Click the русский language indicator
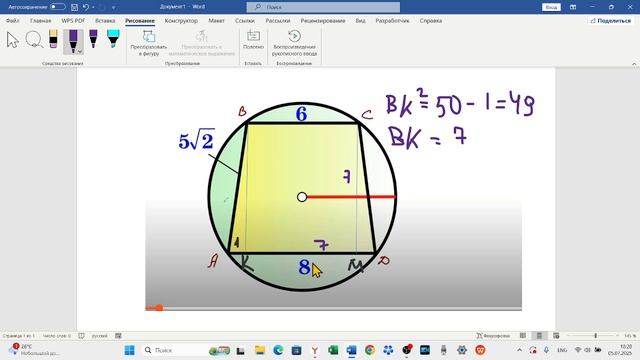The image size is (640, 360). click(100, 336)
